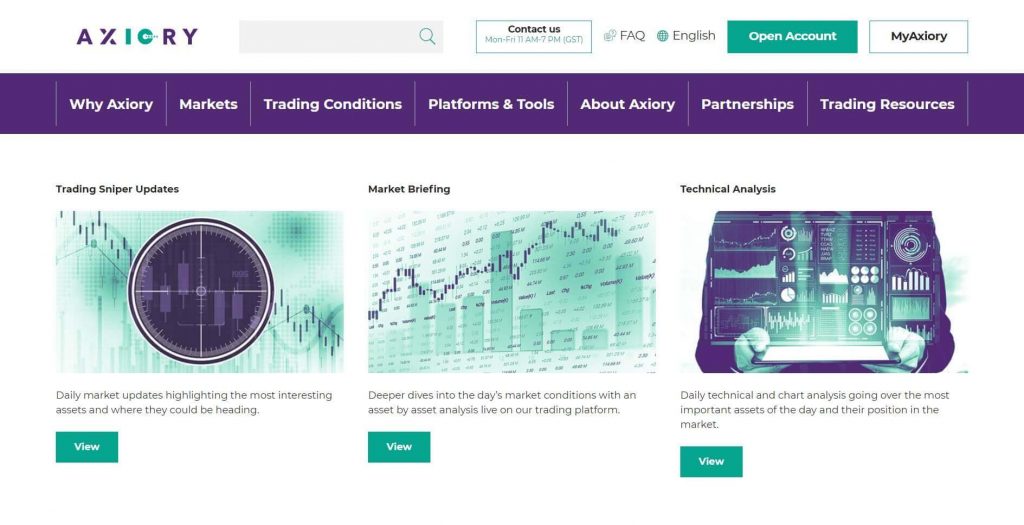The width and height of the screenshot is (1024, 525).
Task: Click the search magnifier icon
Action: 427,37
